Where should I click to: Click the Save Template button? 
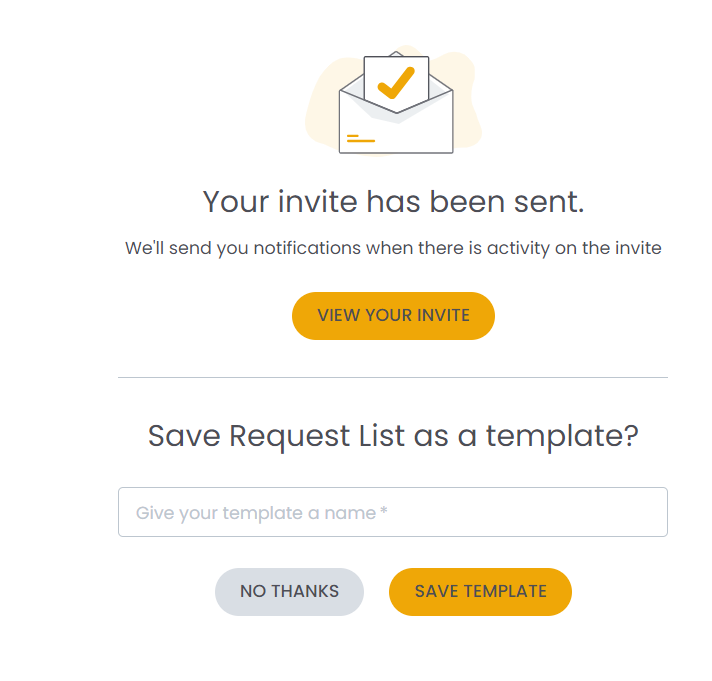[x=480, y=591]
